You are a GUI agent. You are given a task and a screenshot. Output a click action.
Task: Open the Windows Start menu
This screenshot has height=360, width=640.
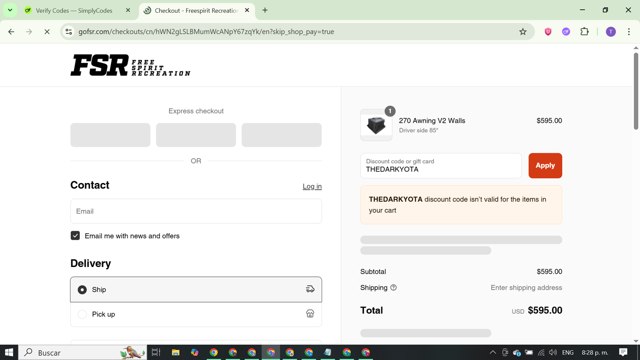(x=9, y=352)
